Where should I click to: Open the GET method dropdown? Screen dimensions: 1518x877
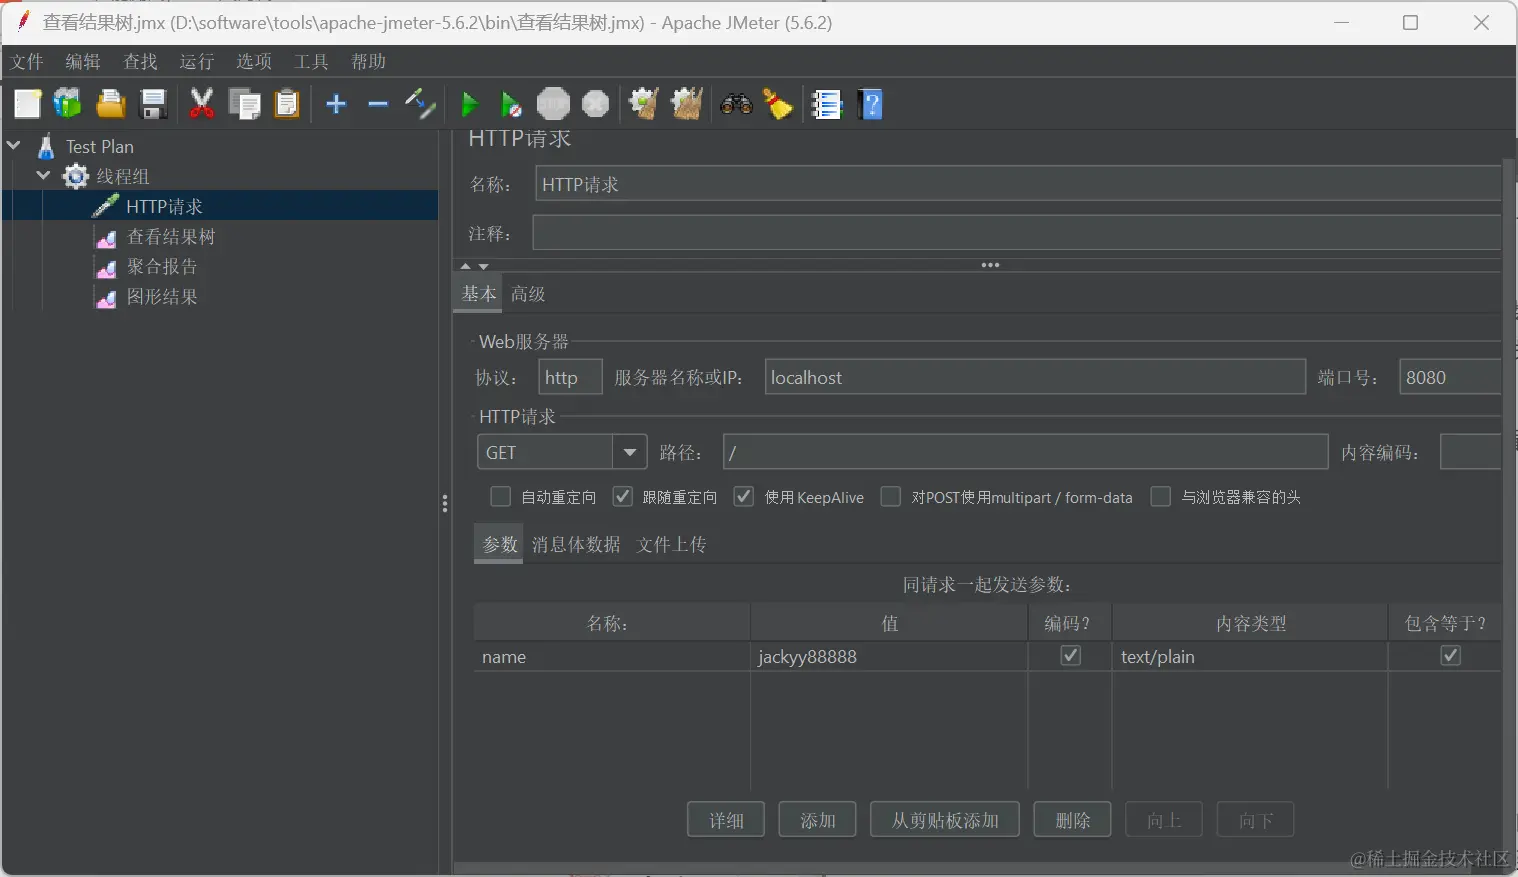click(x=629, y=452)
